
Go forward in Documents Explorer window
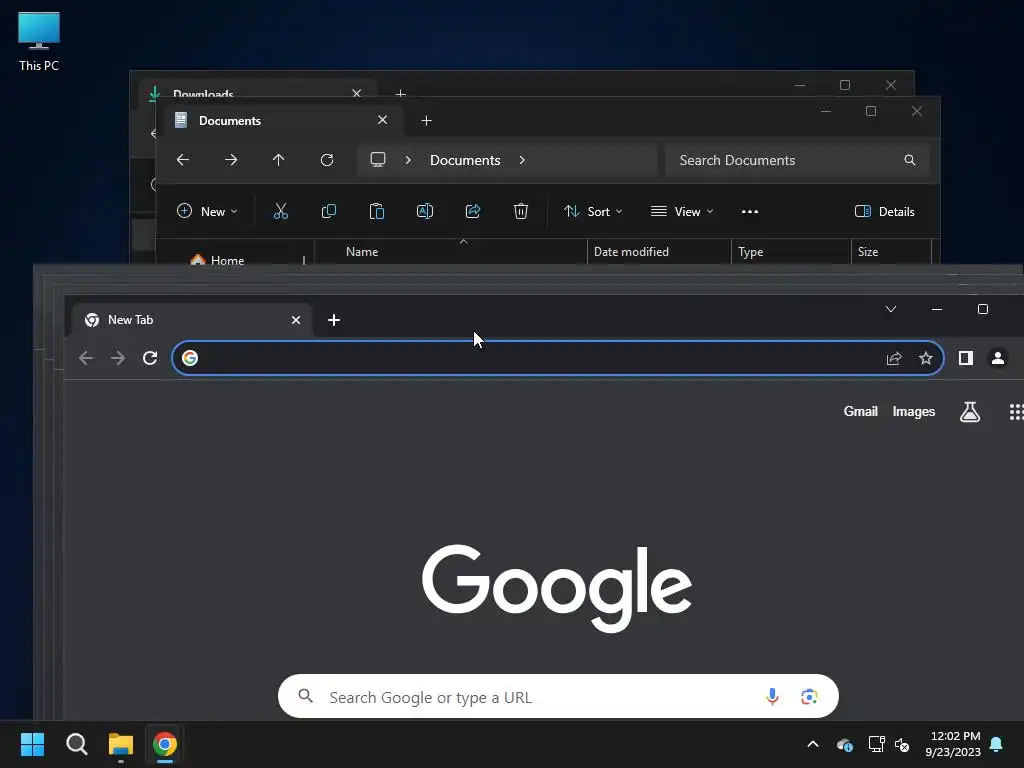[231, 160]
